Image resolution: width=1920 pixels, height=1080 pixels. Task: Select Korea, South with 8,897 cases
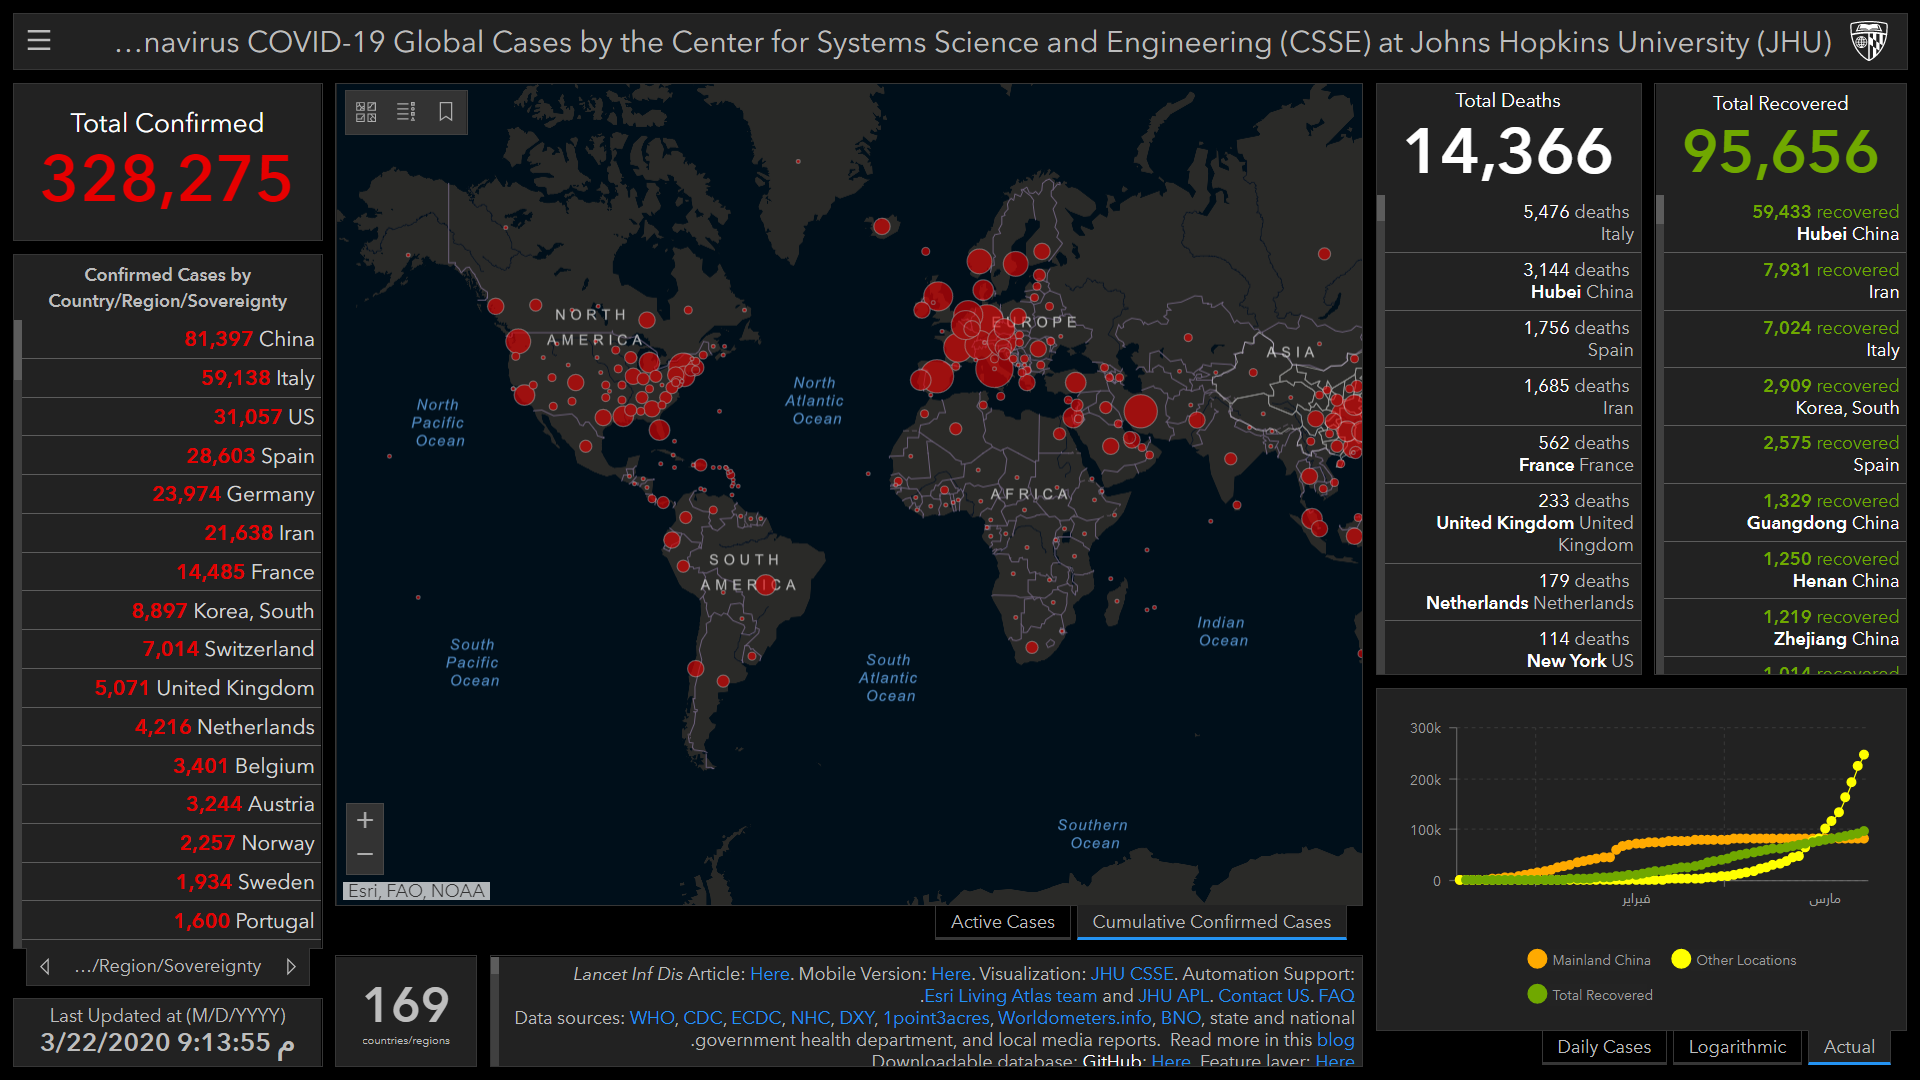[171, 611]
